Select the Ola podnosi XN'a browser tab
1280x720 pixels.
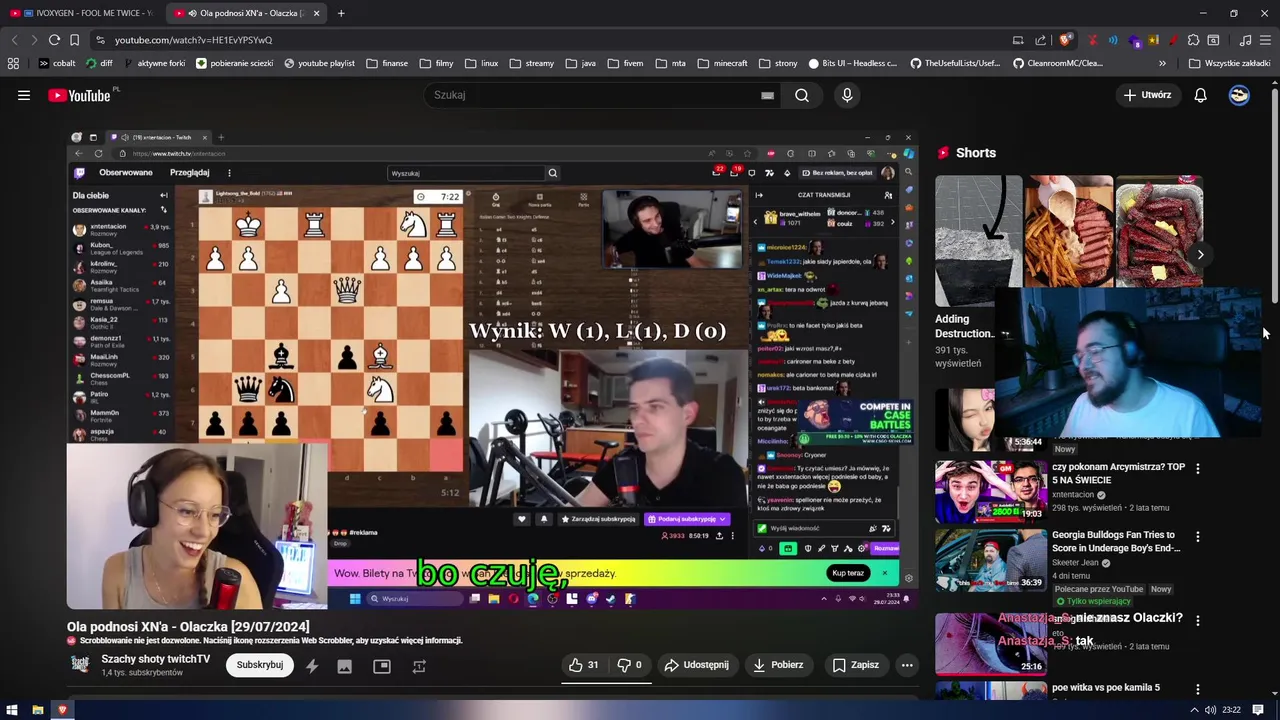[245, 13]
